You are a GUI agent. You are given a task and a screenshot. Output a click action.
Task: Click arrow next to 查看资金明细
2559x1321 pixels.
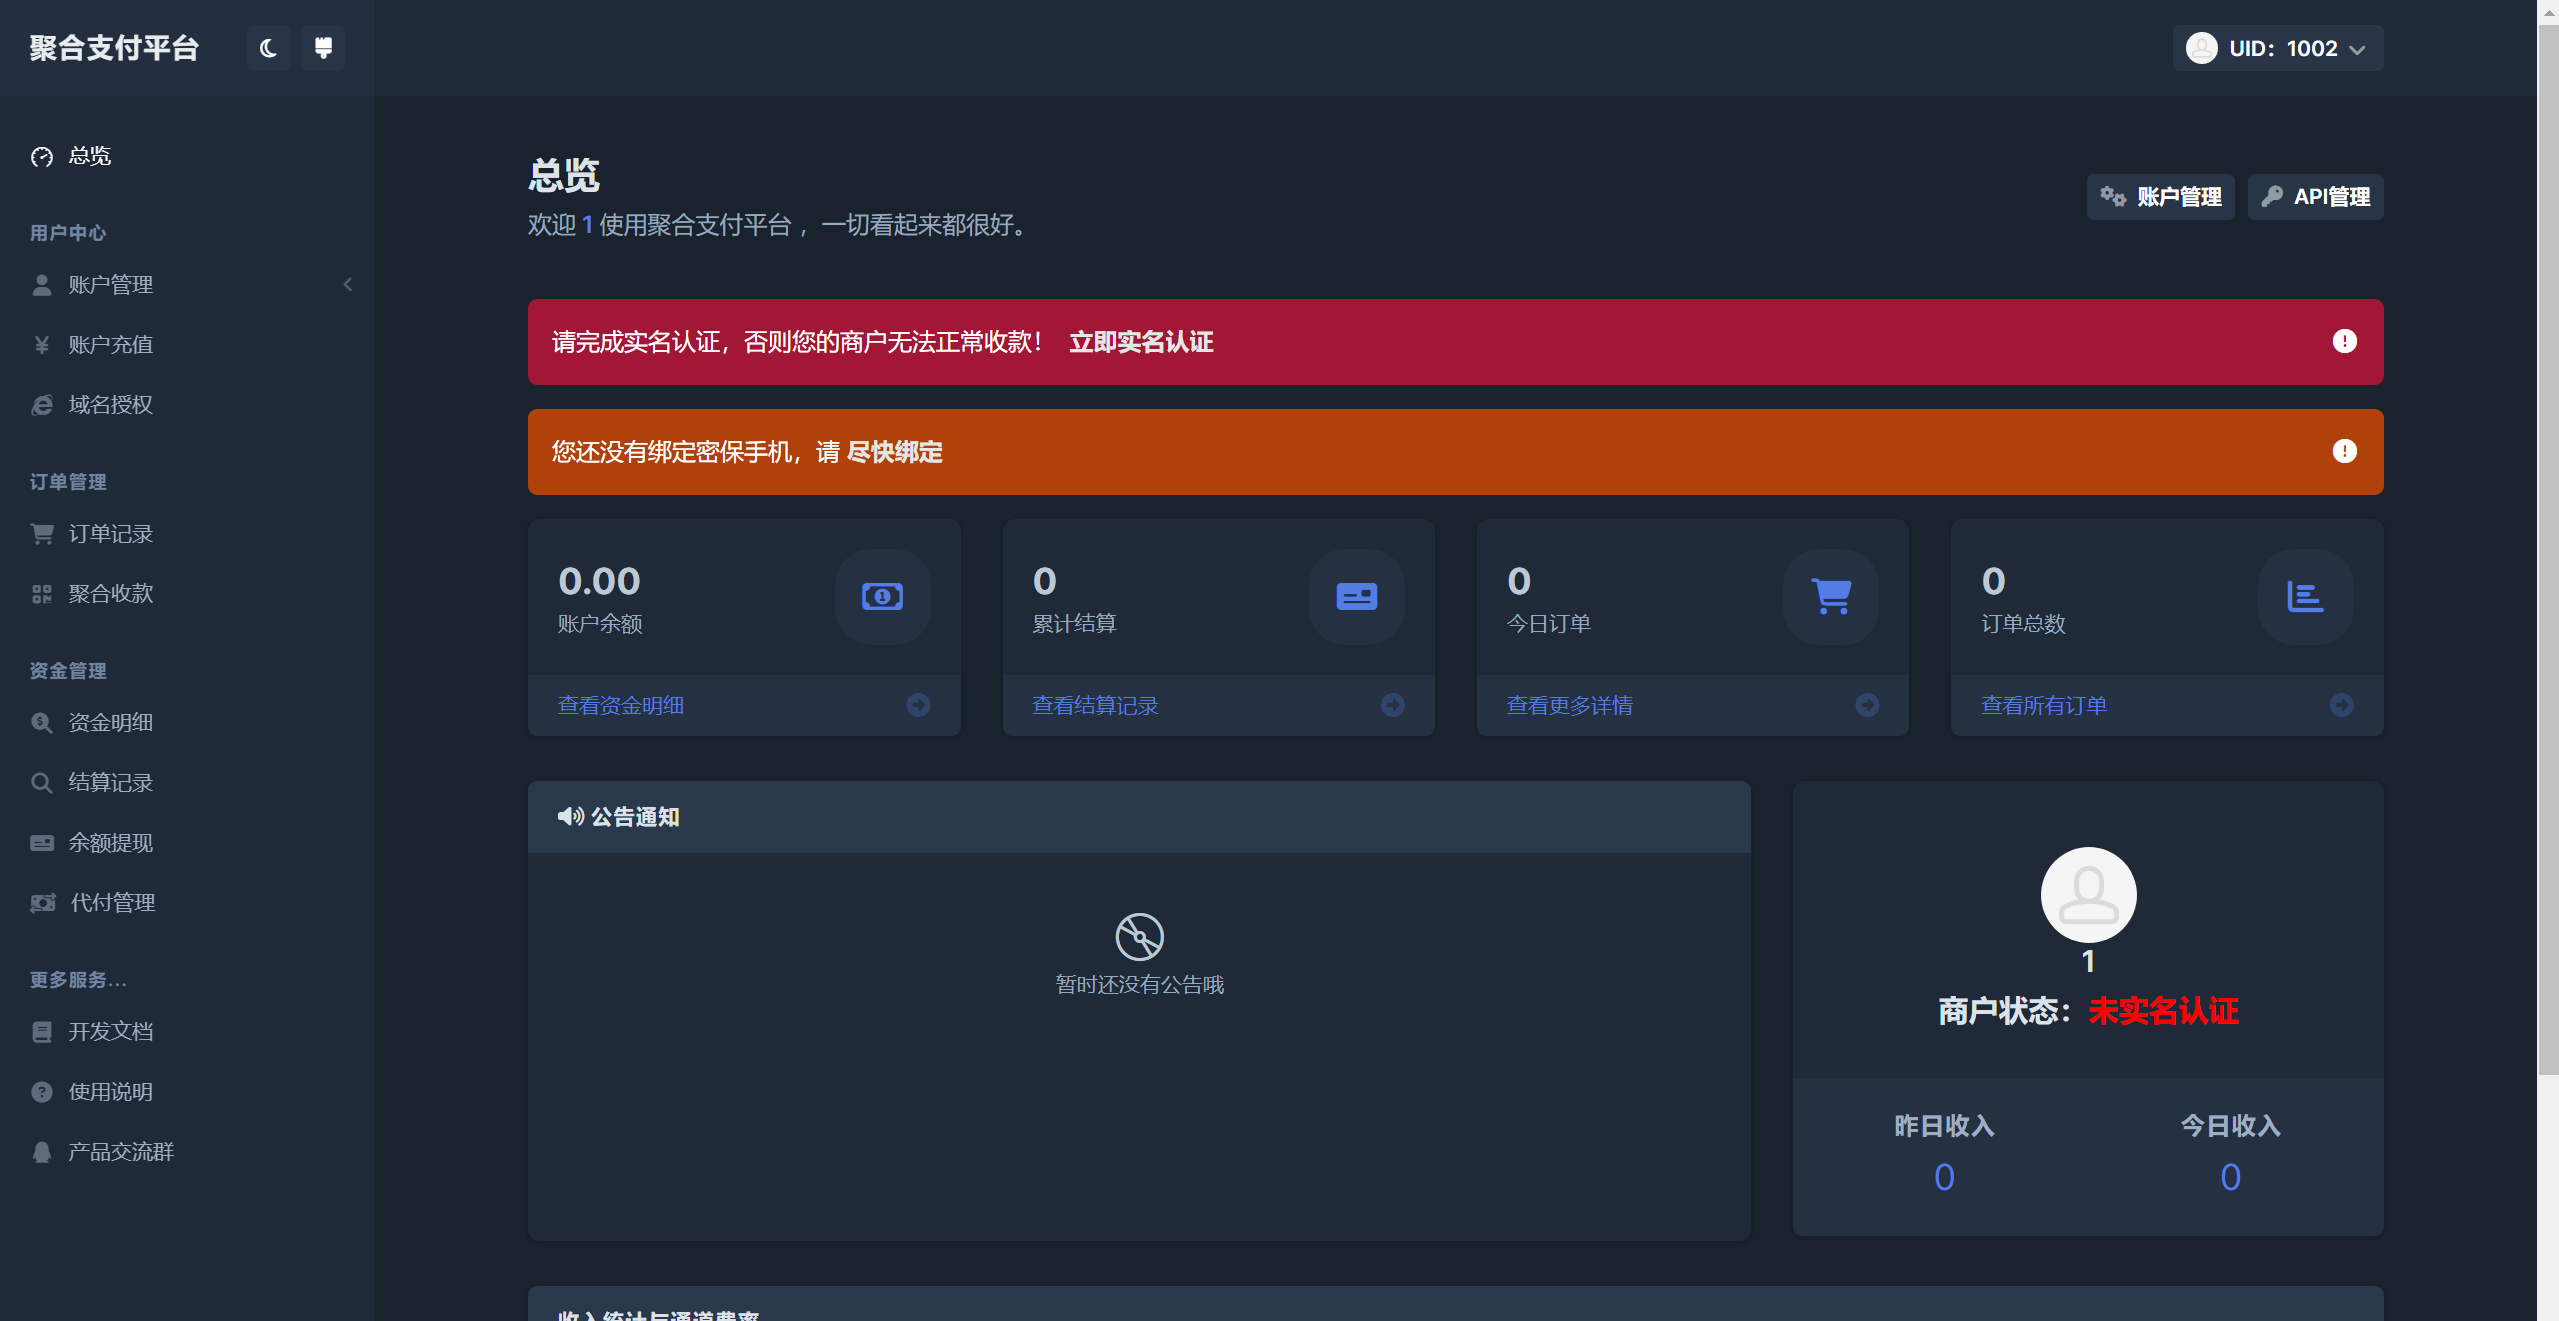click(x=918, y=705)
